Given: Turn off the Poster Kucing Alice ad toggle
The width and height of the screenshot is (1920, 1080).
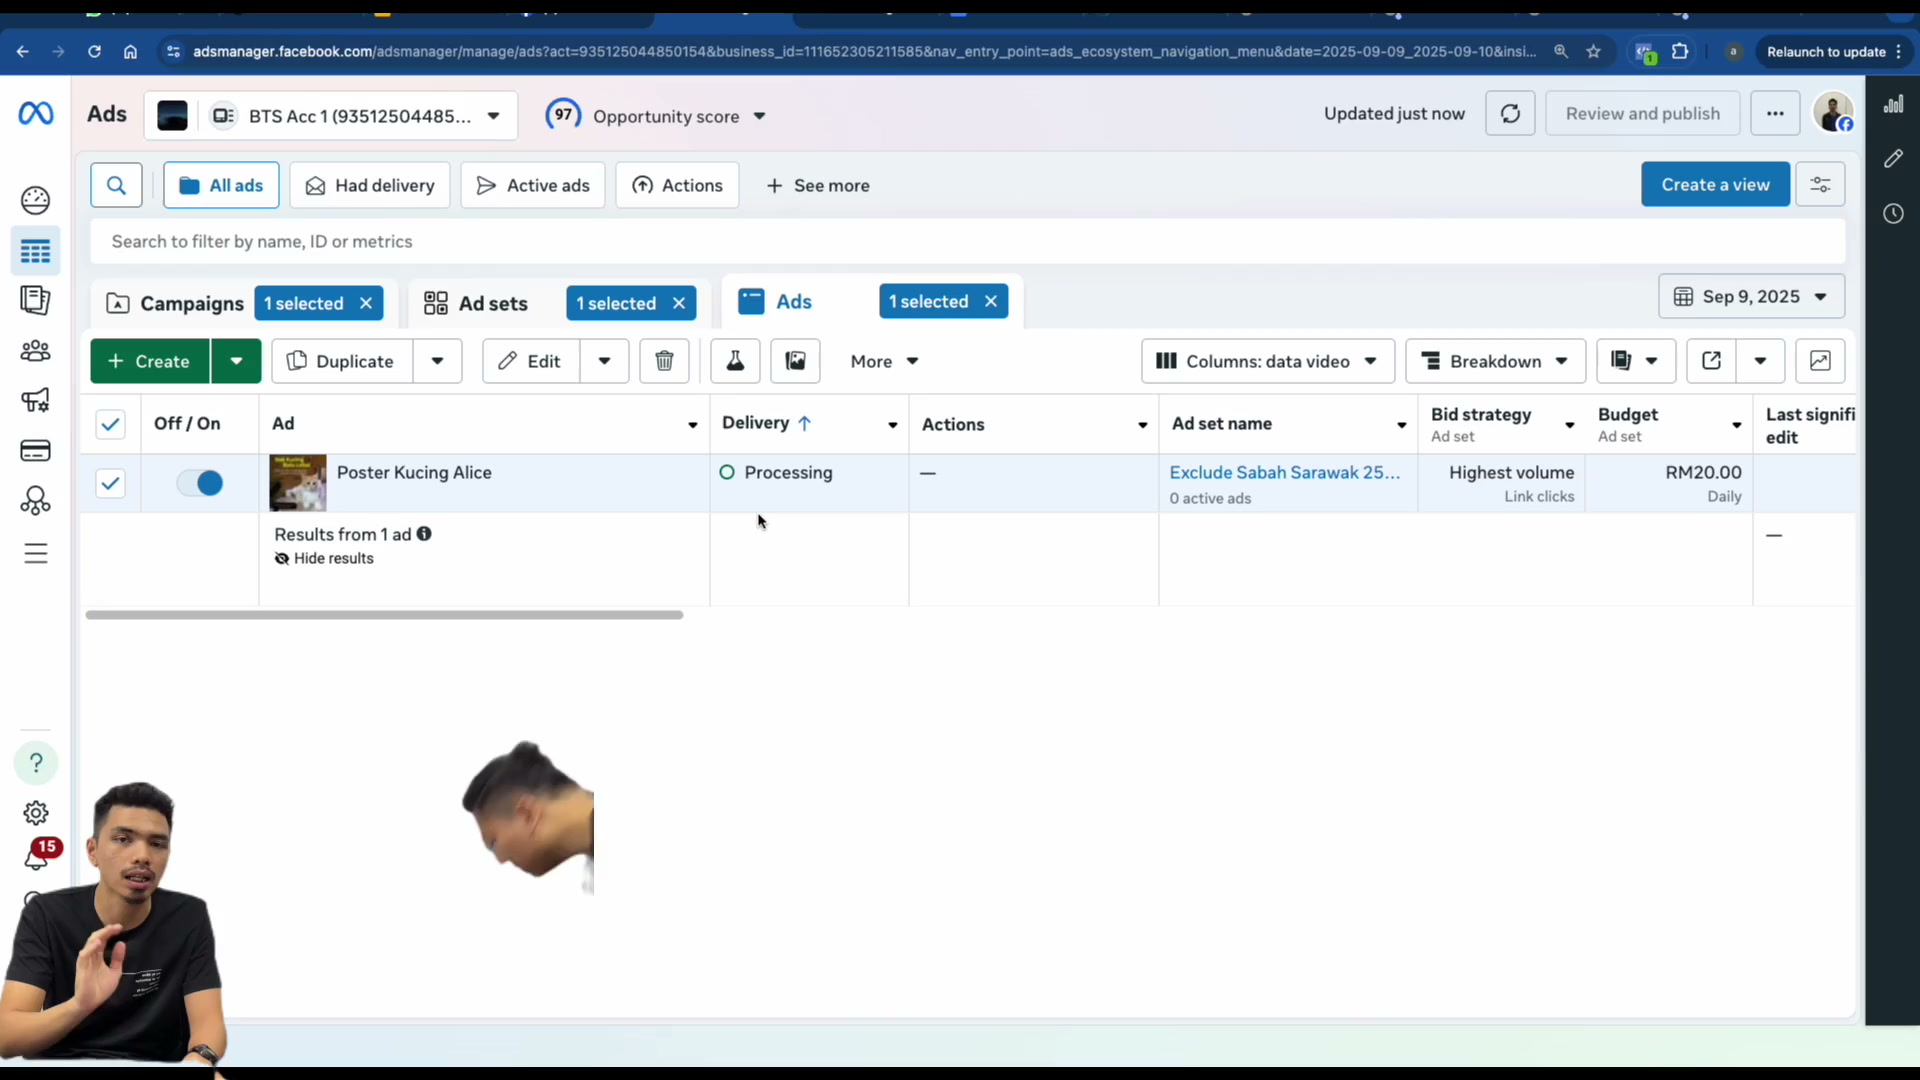Looking at the screenshot, I should tap(200, 483).
